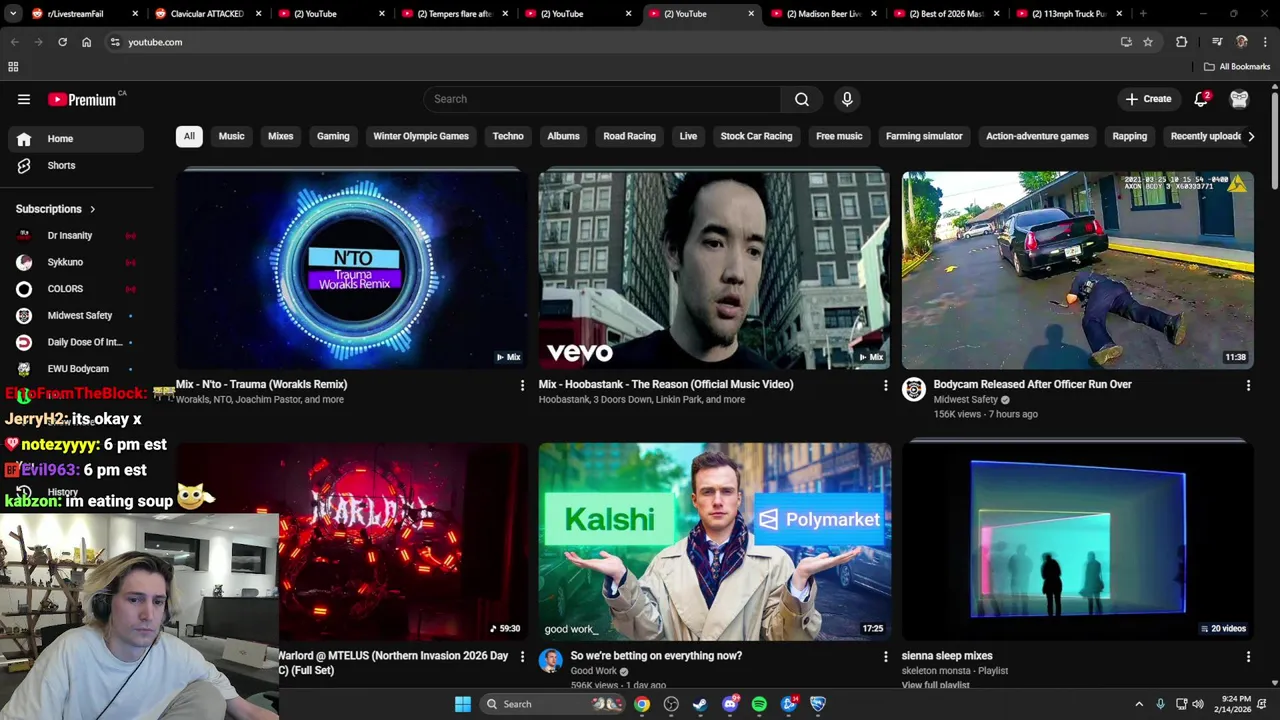Screen dimensions: 1280x720
Task: Select the Gaming filter chip
Action: [333, 136]
